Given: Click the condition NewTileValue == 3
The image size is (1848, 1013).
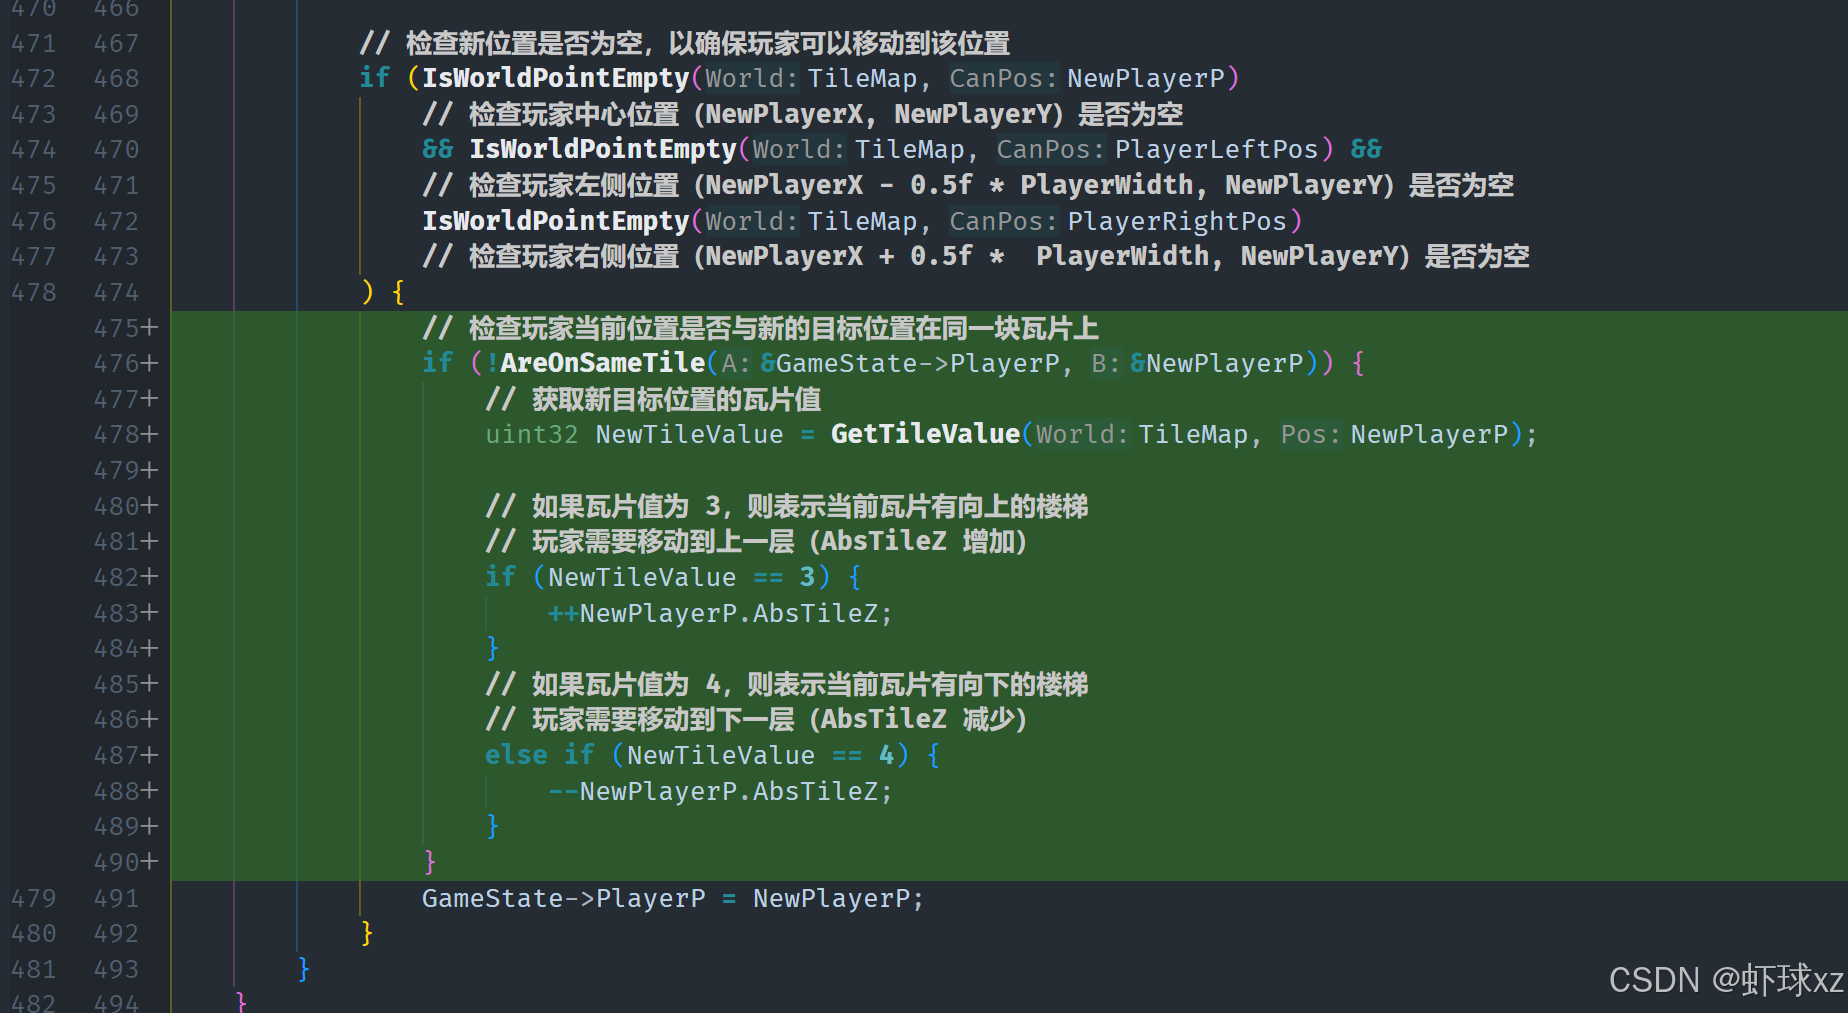Looking at the screenshot, I should click(x=682, y=577).
